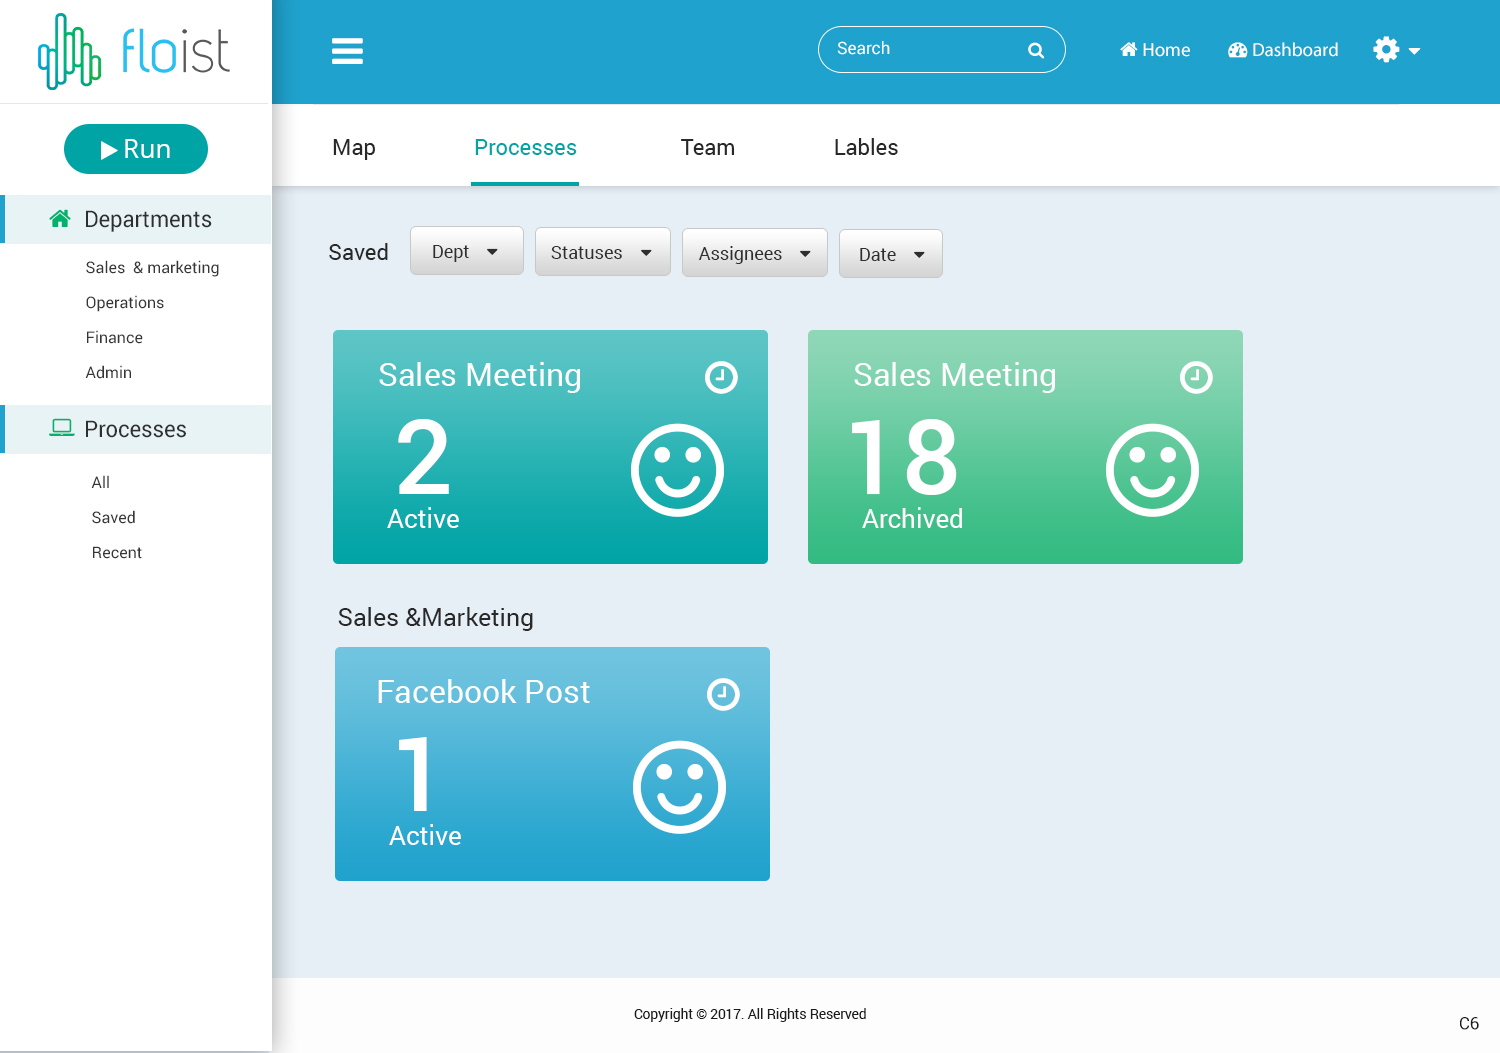The image size is (1500, 1053).
Task: Expand the Dept filter dropdown
Action: (466, 252)
